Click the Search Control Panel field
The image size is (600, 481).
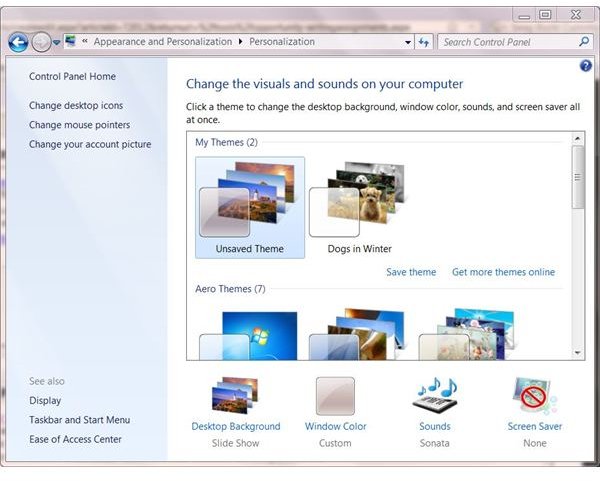point(515,42)
